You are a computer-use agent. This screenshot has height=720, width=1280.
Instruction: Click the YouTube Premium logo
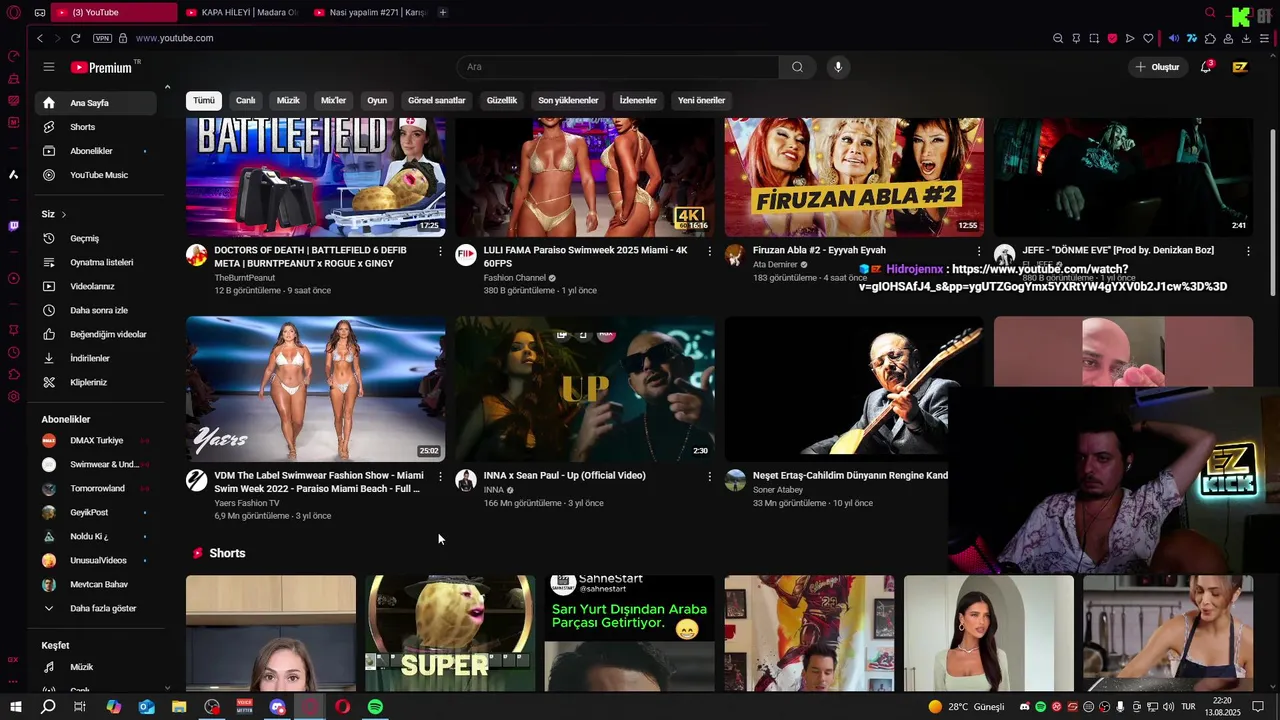(101, 67)
